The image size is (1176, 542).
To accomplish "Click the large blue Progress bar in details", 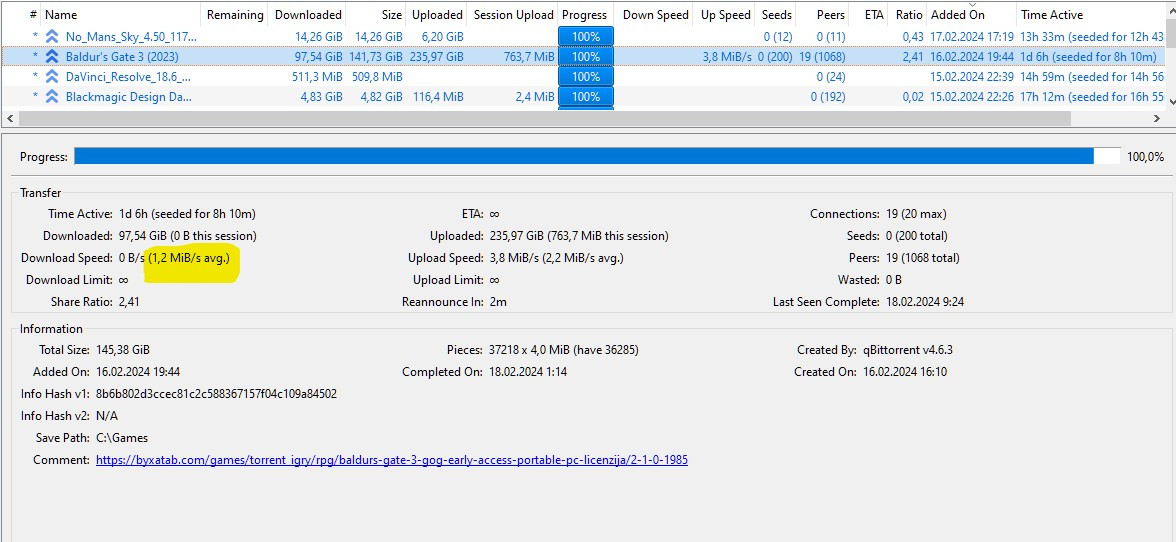I will (584, 156).
